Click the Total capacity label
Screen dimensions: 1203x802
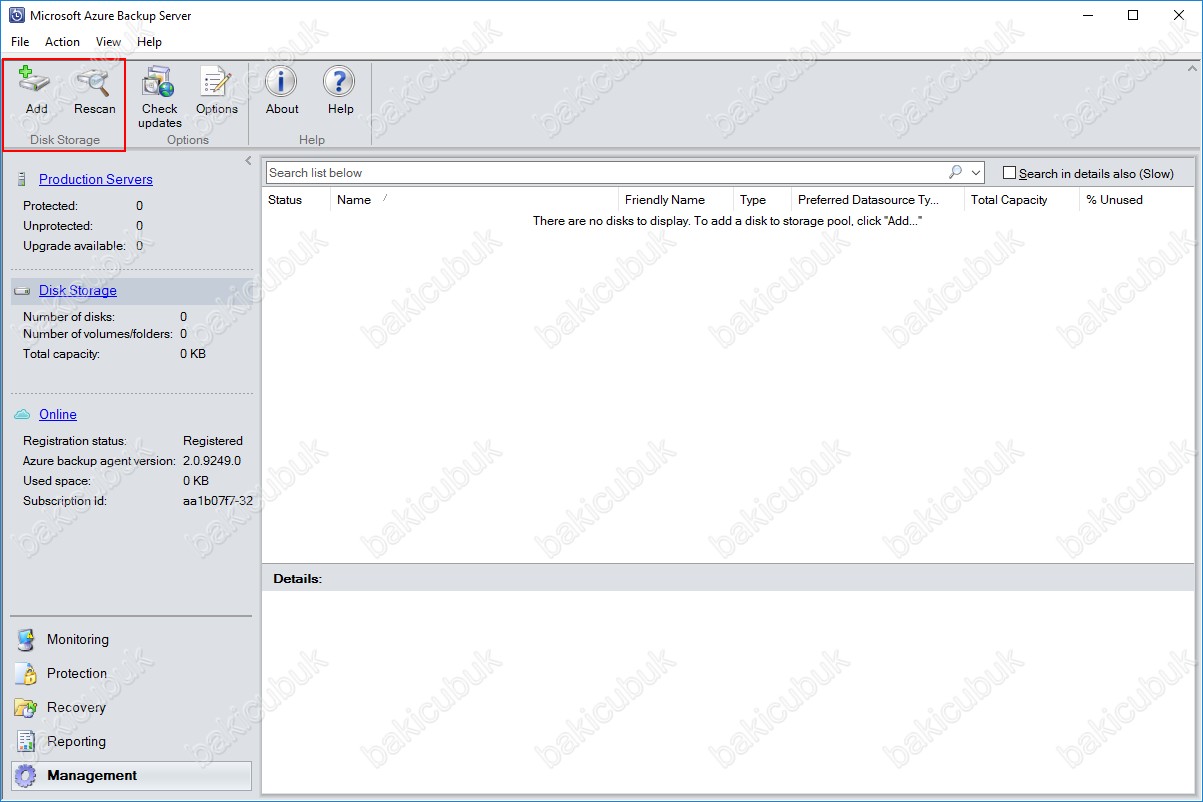(61, 354)
